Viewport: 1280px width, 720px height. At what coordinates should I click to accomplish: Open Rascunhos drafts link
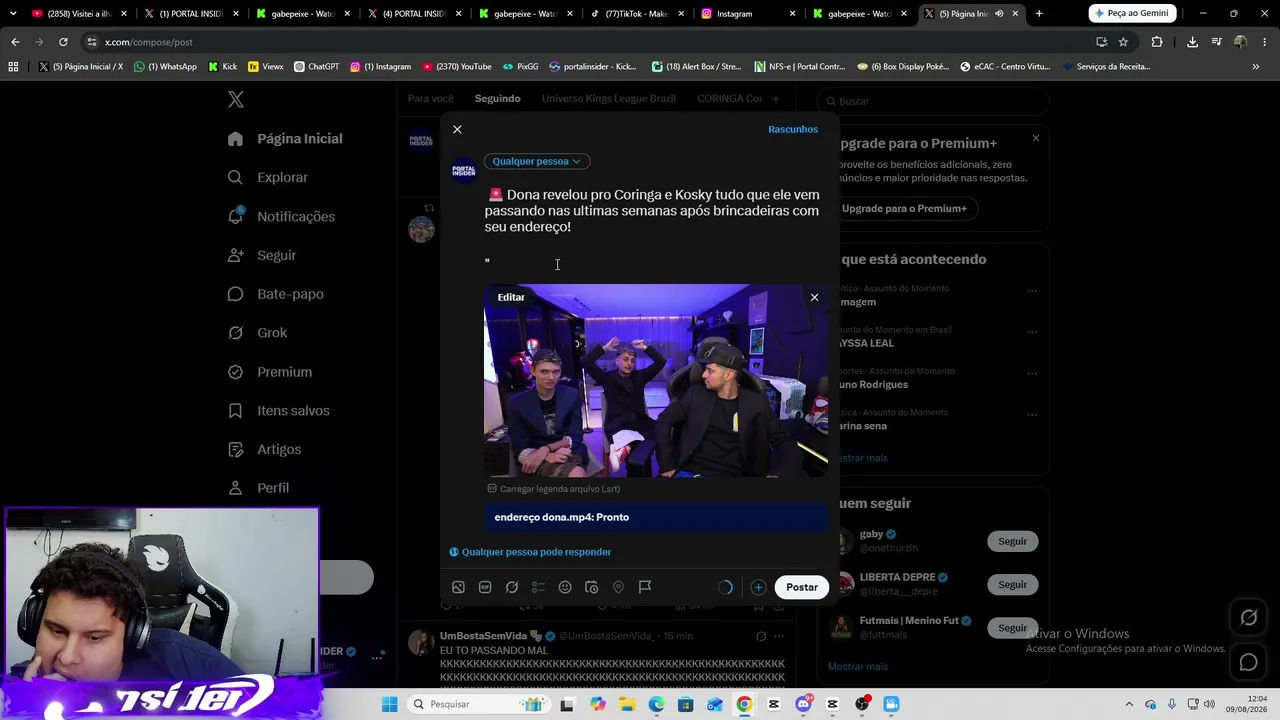pyautogui.click(x=793, y=129)
